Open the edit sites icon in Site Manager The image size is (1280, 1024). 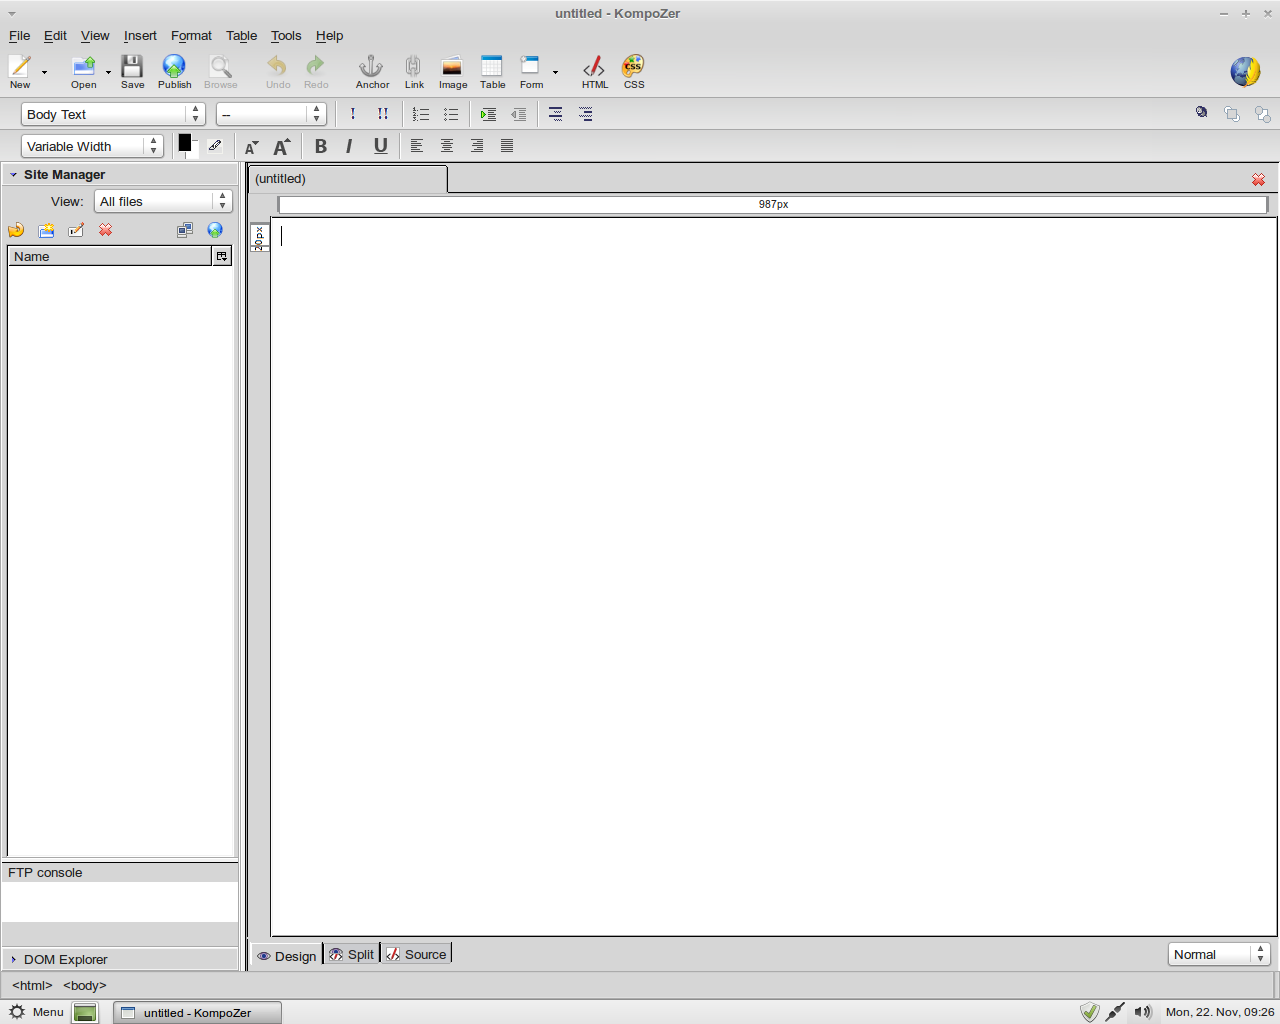(185, 230)
